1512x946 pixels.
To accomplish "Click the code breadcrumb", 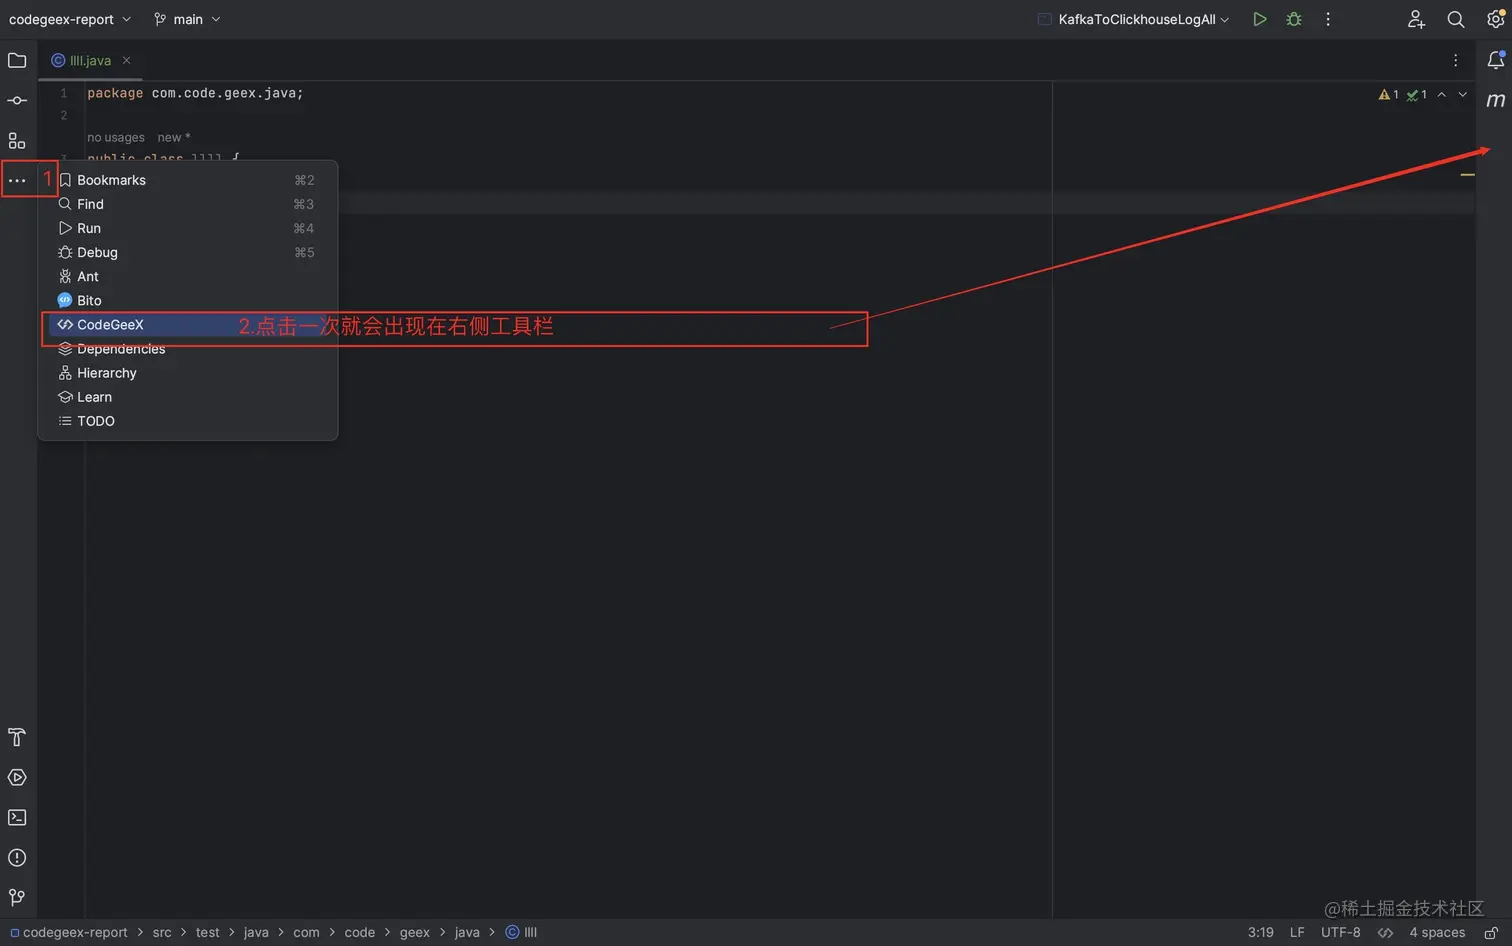I will coord(359,932).
